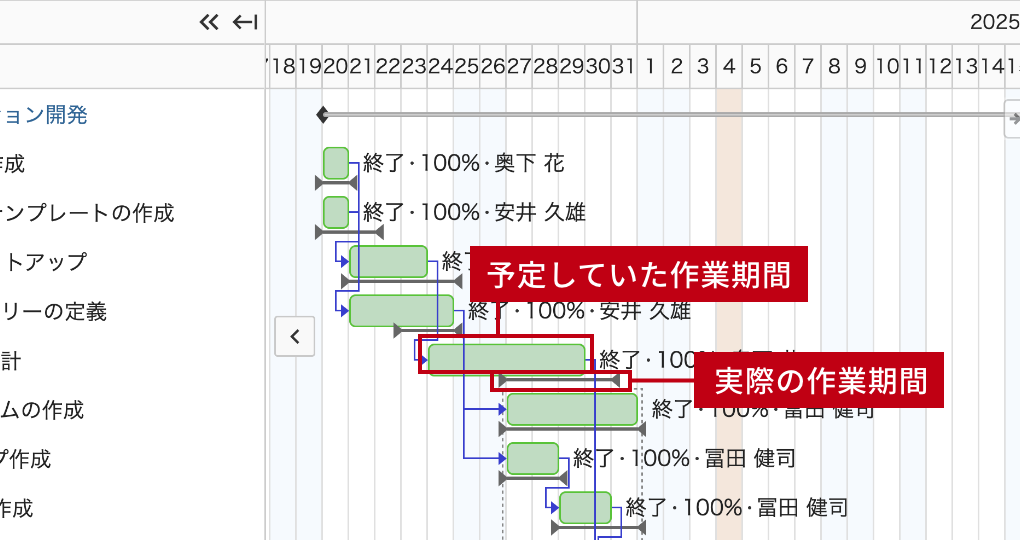Image resolution: width=1020 pixels, height=540 pixels.
Task: Click baseline bar under 奥下 花 task
Action: pos(336,183)
